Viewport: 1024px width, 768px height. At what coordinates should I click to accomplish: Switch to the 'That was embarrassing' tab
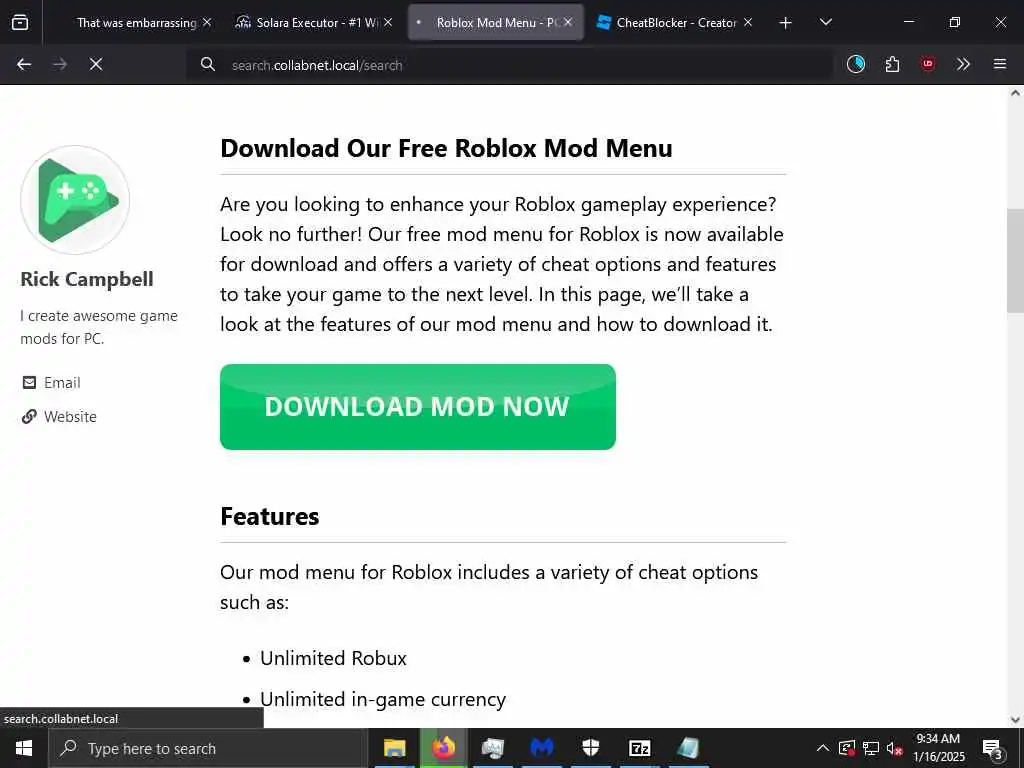pos(136,22)
